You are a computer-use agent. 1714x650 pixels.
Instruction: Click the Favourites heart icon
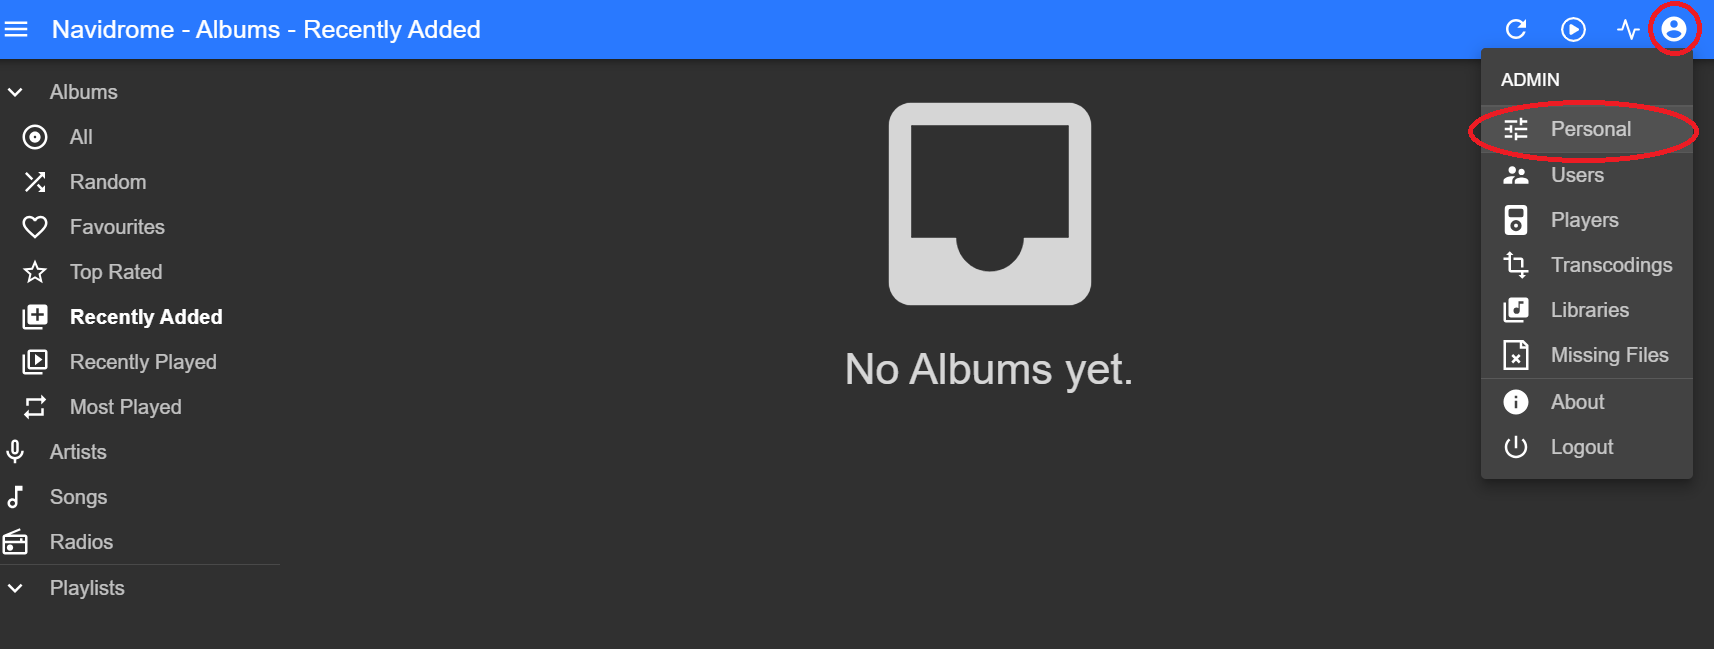coord(35,227)
